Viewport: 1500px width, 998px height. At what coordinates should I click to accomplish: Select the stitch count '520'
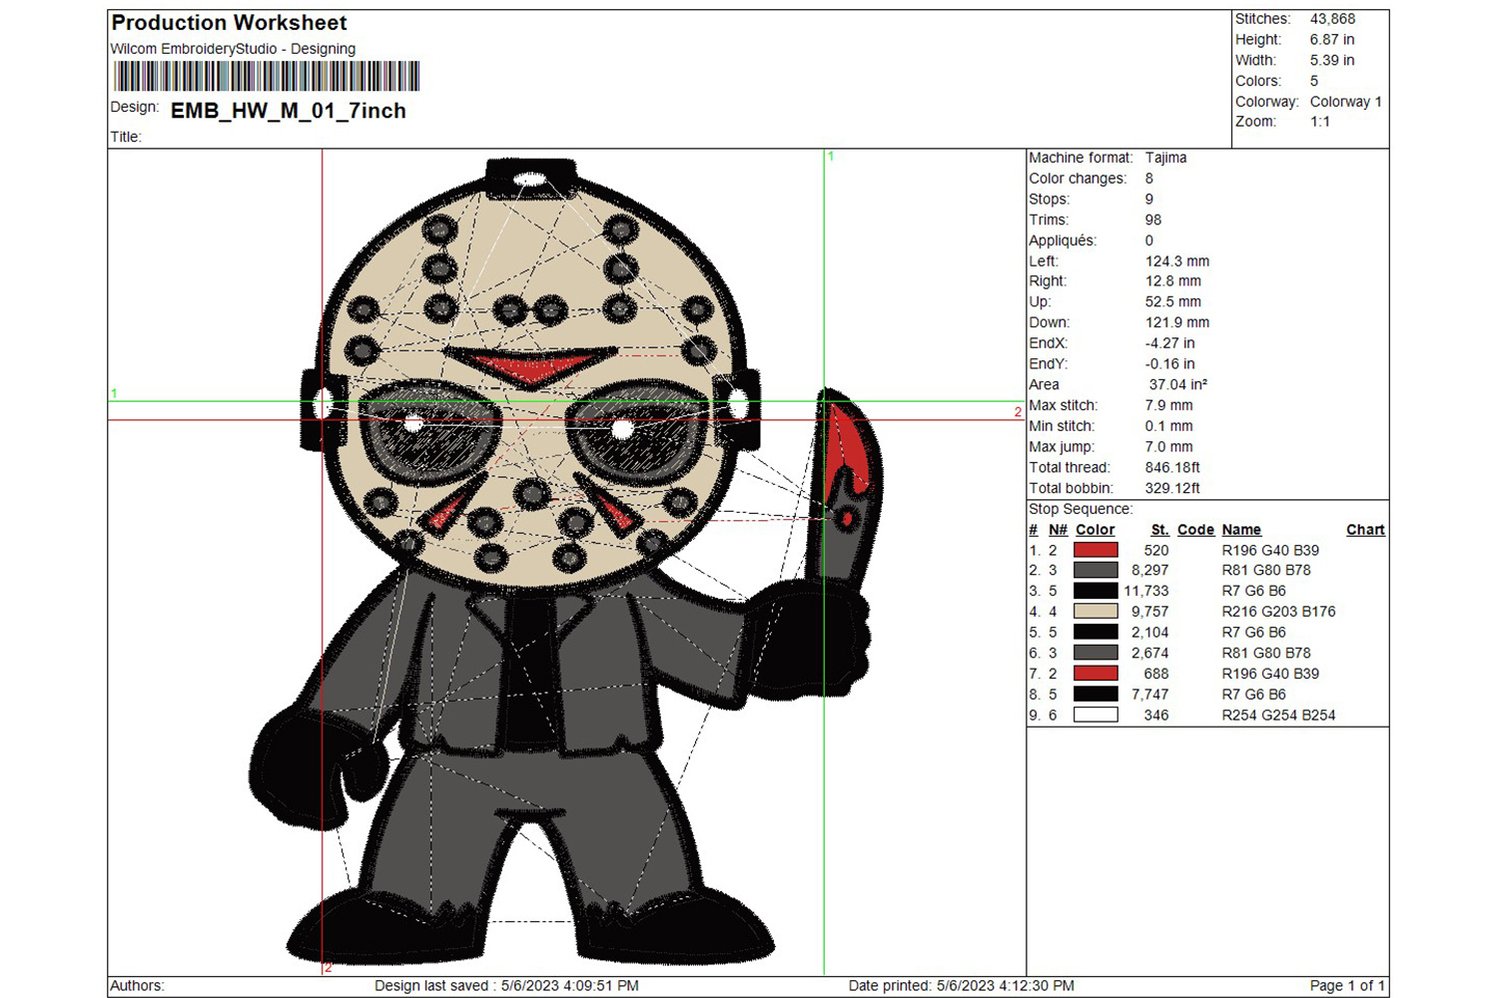(x=1156, y=550)
